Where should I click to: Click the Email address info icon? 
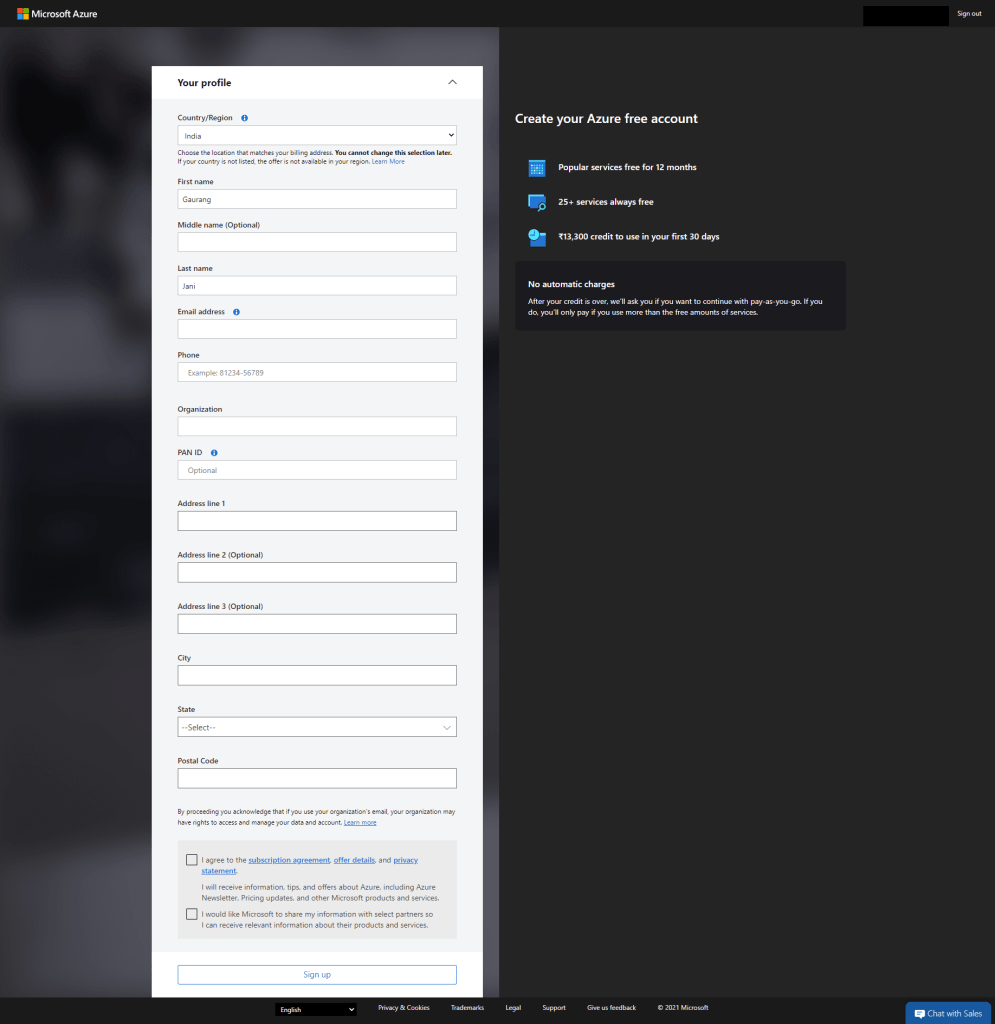pos(237,312)
